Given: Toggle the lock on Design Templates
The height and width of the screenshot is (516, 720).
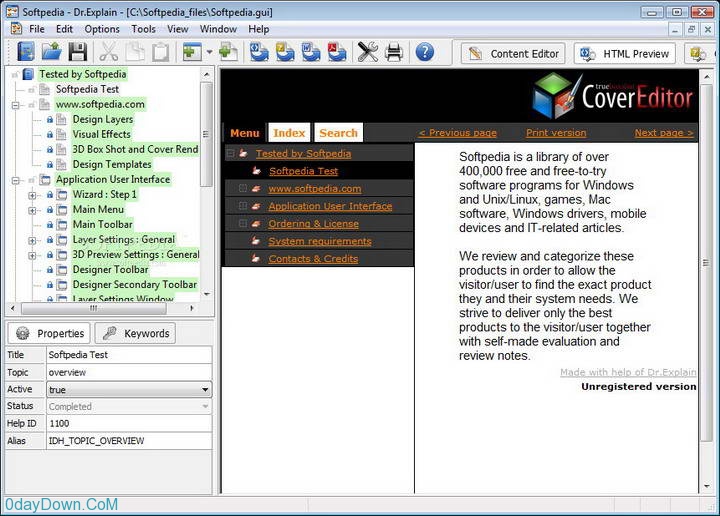Looking at the screenshot, I should tap(50, 165).
